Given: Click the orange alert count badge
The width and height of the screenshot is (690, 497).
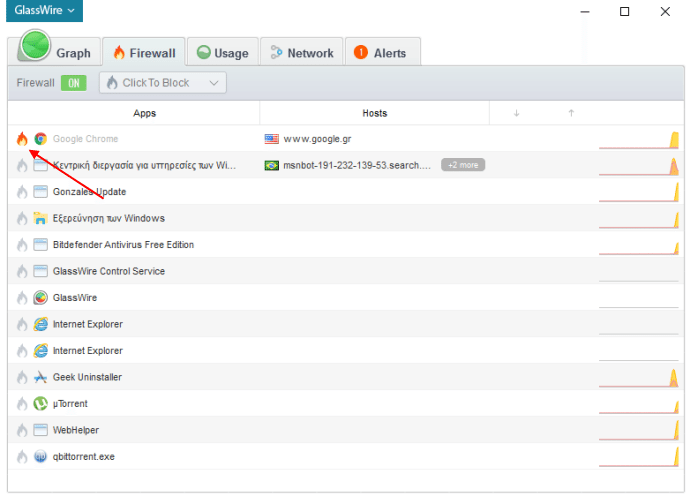Looking at the screenshot, I should (361, 52).
